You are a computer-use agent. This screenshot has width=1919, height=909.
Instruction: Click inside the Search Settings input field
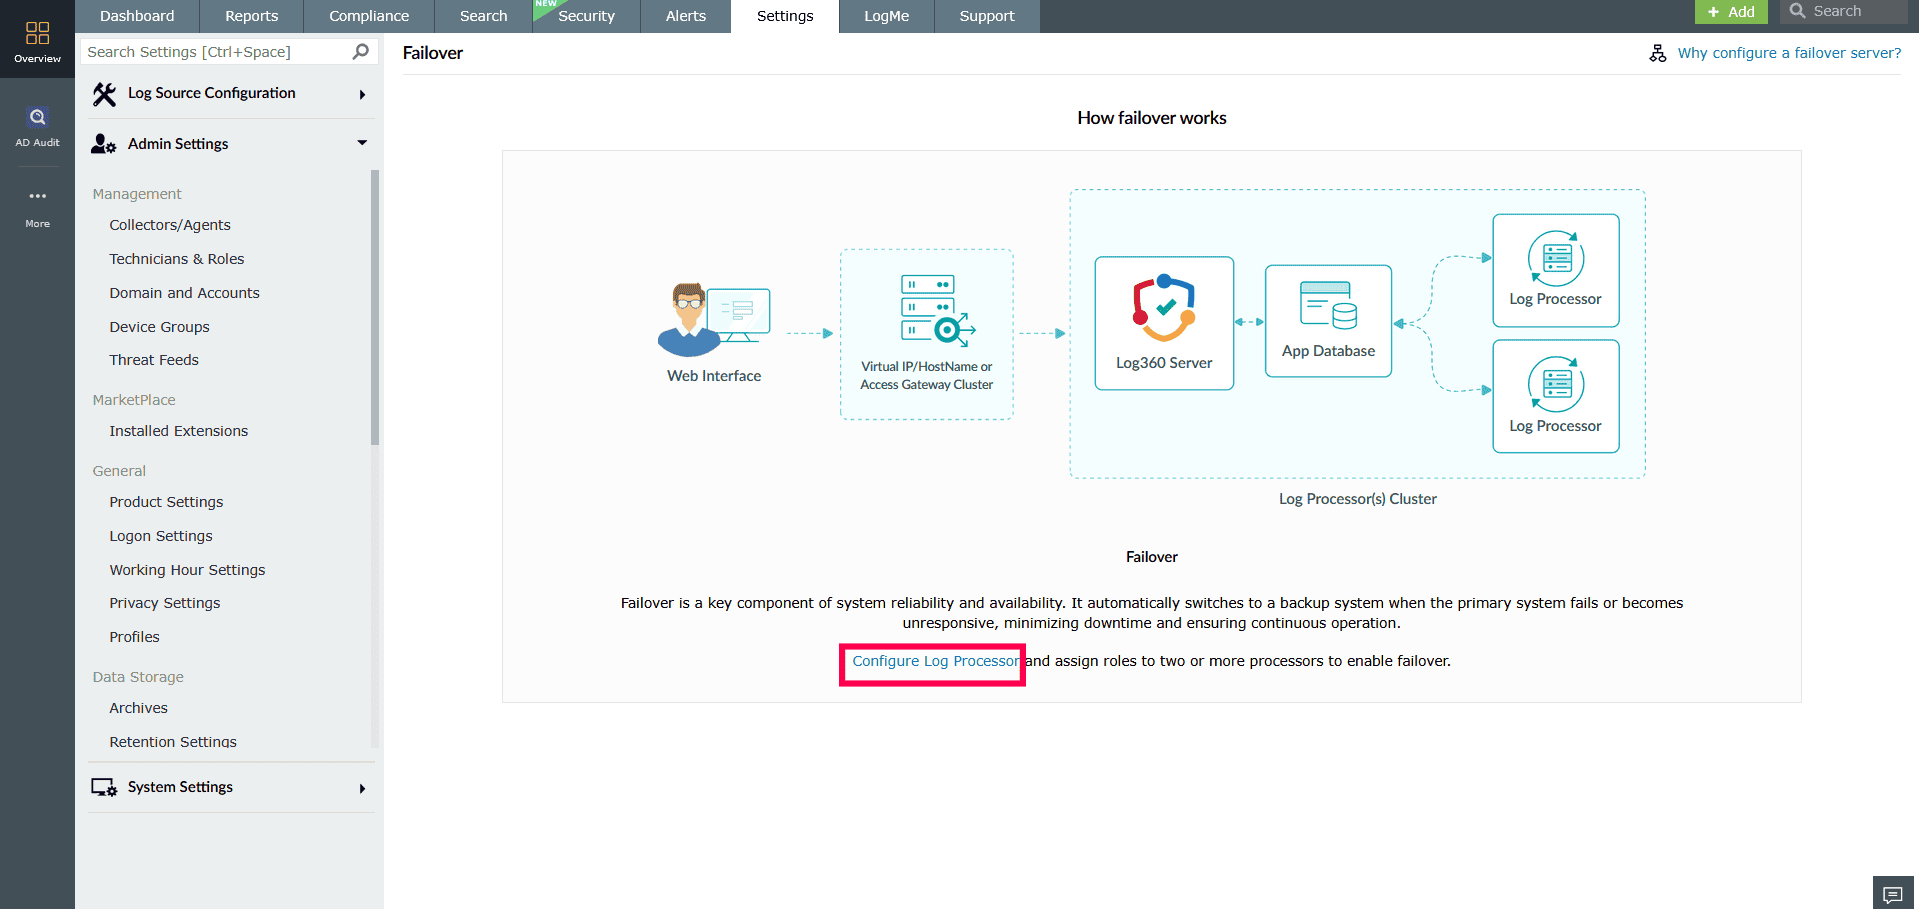point(200,51)
